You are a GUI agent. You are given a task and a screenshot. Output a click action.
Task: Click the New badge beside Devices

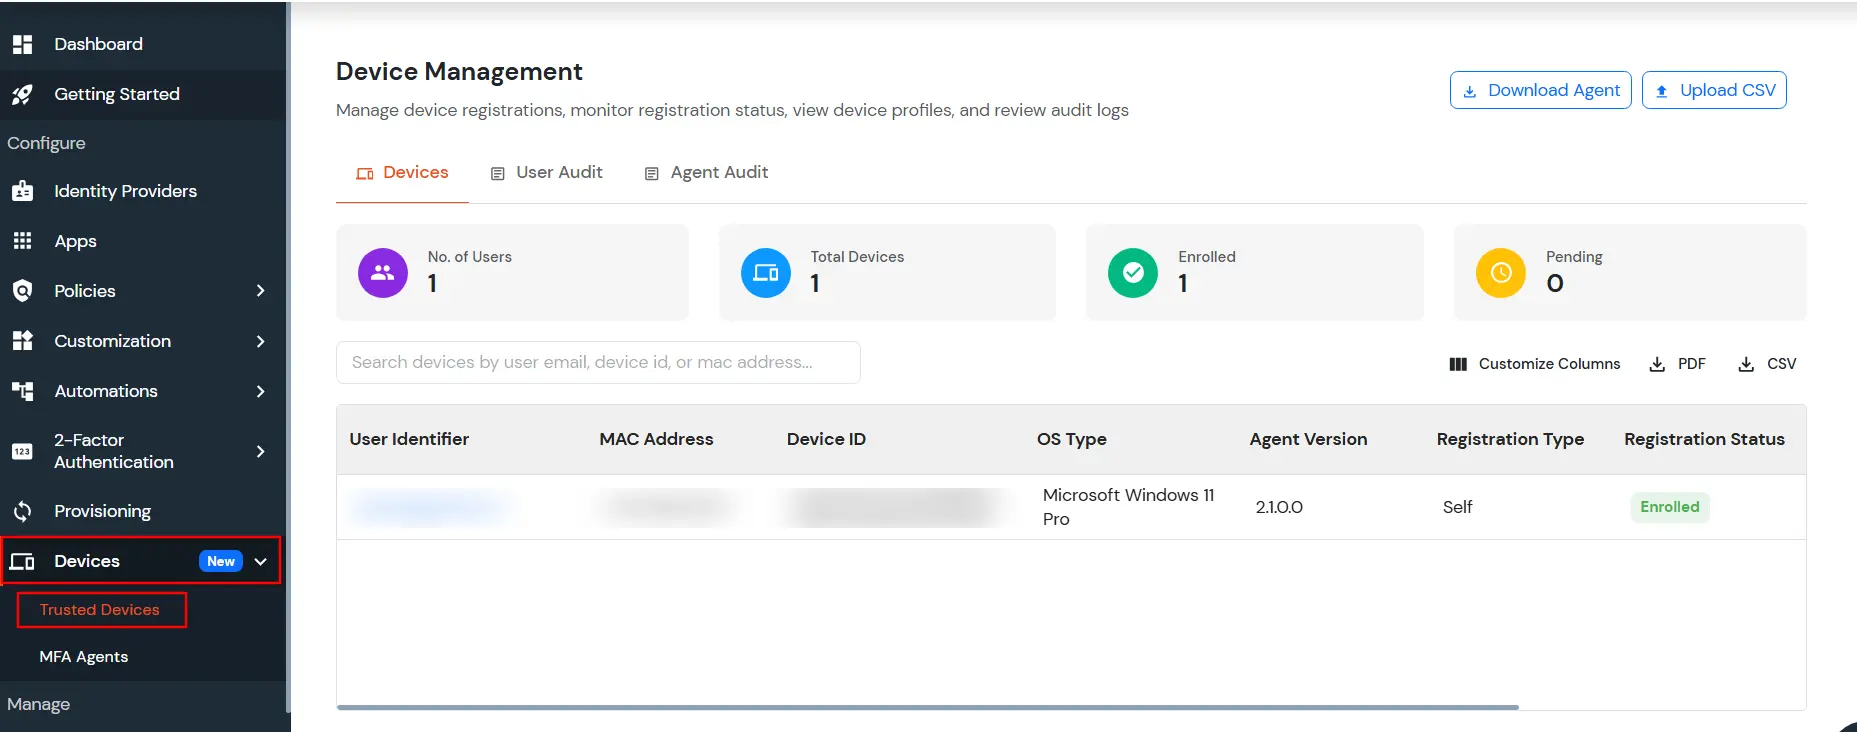[x=221, y=561]
